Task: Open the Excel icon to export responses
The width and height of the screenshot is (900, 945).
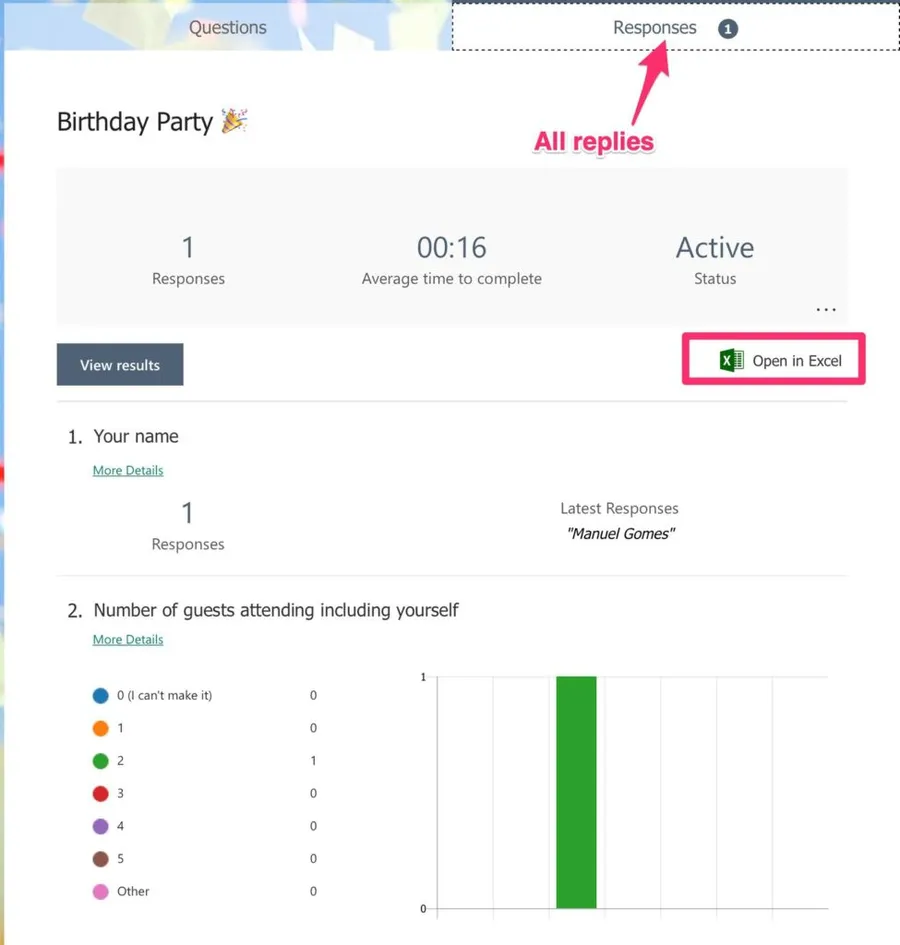Action: [x=731, y=361]
